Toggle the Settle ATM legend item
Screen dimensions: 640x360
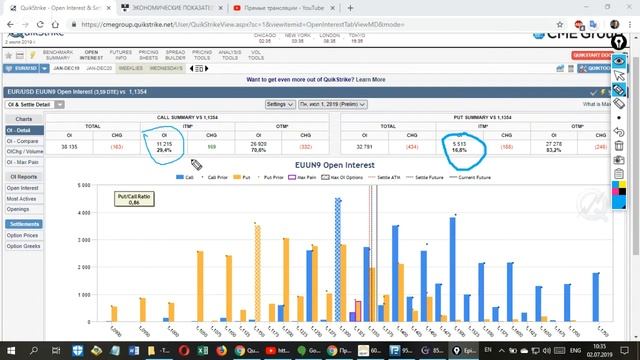(384, 178)
